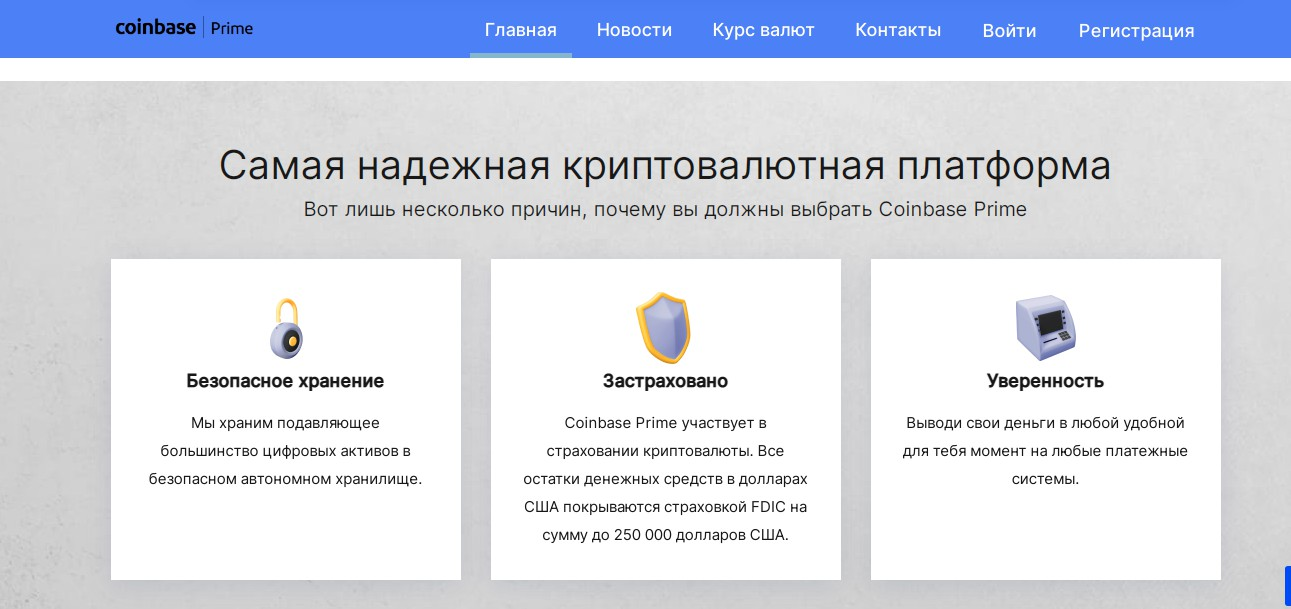Click the main page headline about the crypto platform
Image resolution: width=1291 pixels, height=609 pixels.
click(666, 164)
